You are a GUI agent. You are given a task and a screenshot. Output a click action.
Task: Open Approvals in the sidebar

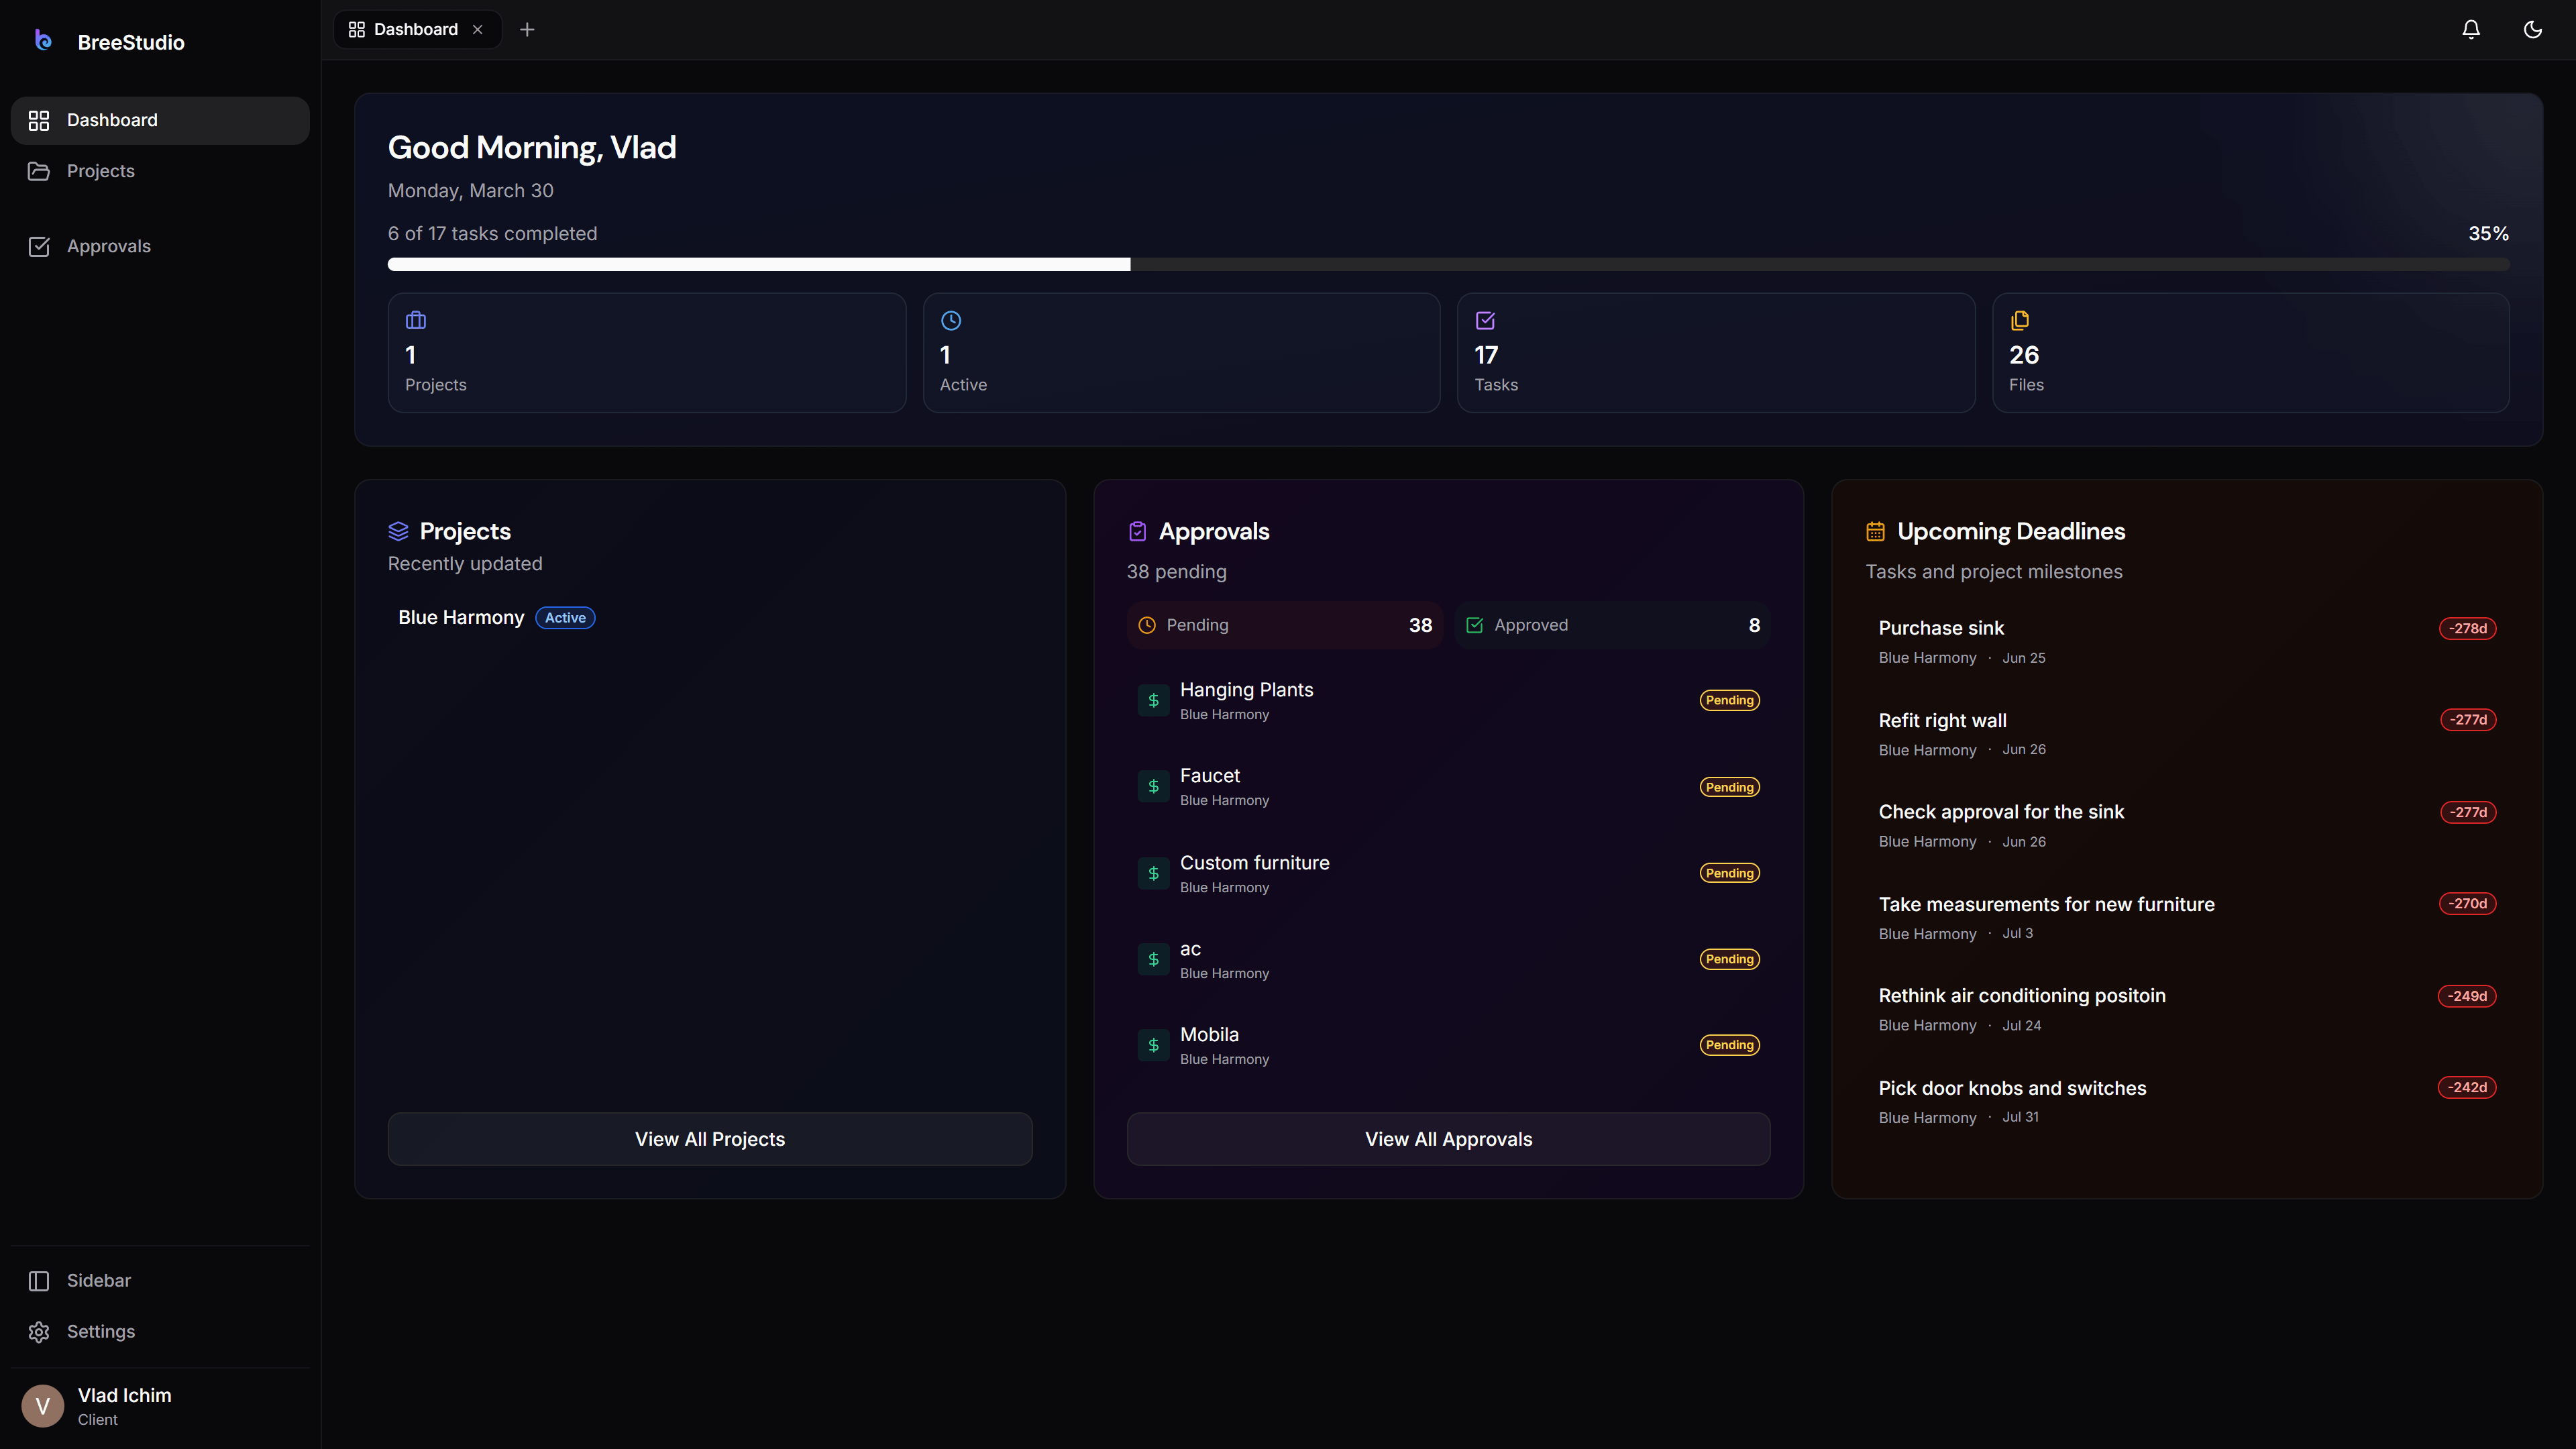(x=160, y=246)
